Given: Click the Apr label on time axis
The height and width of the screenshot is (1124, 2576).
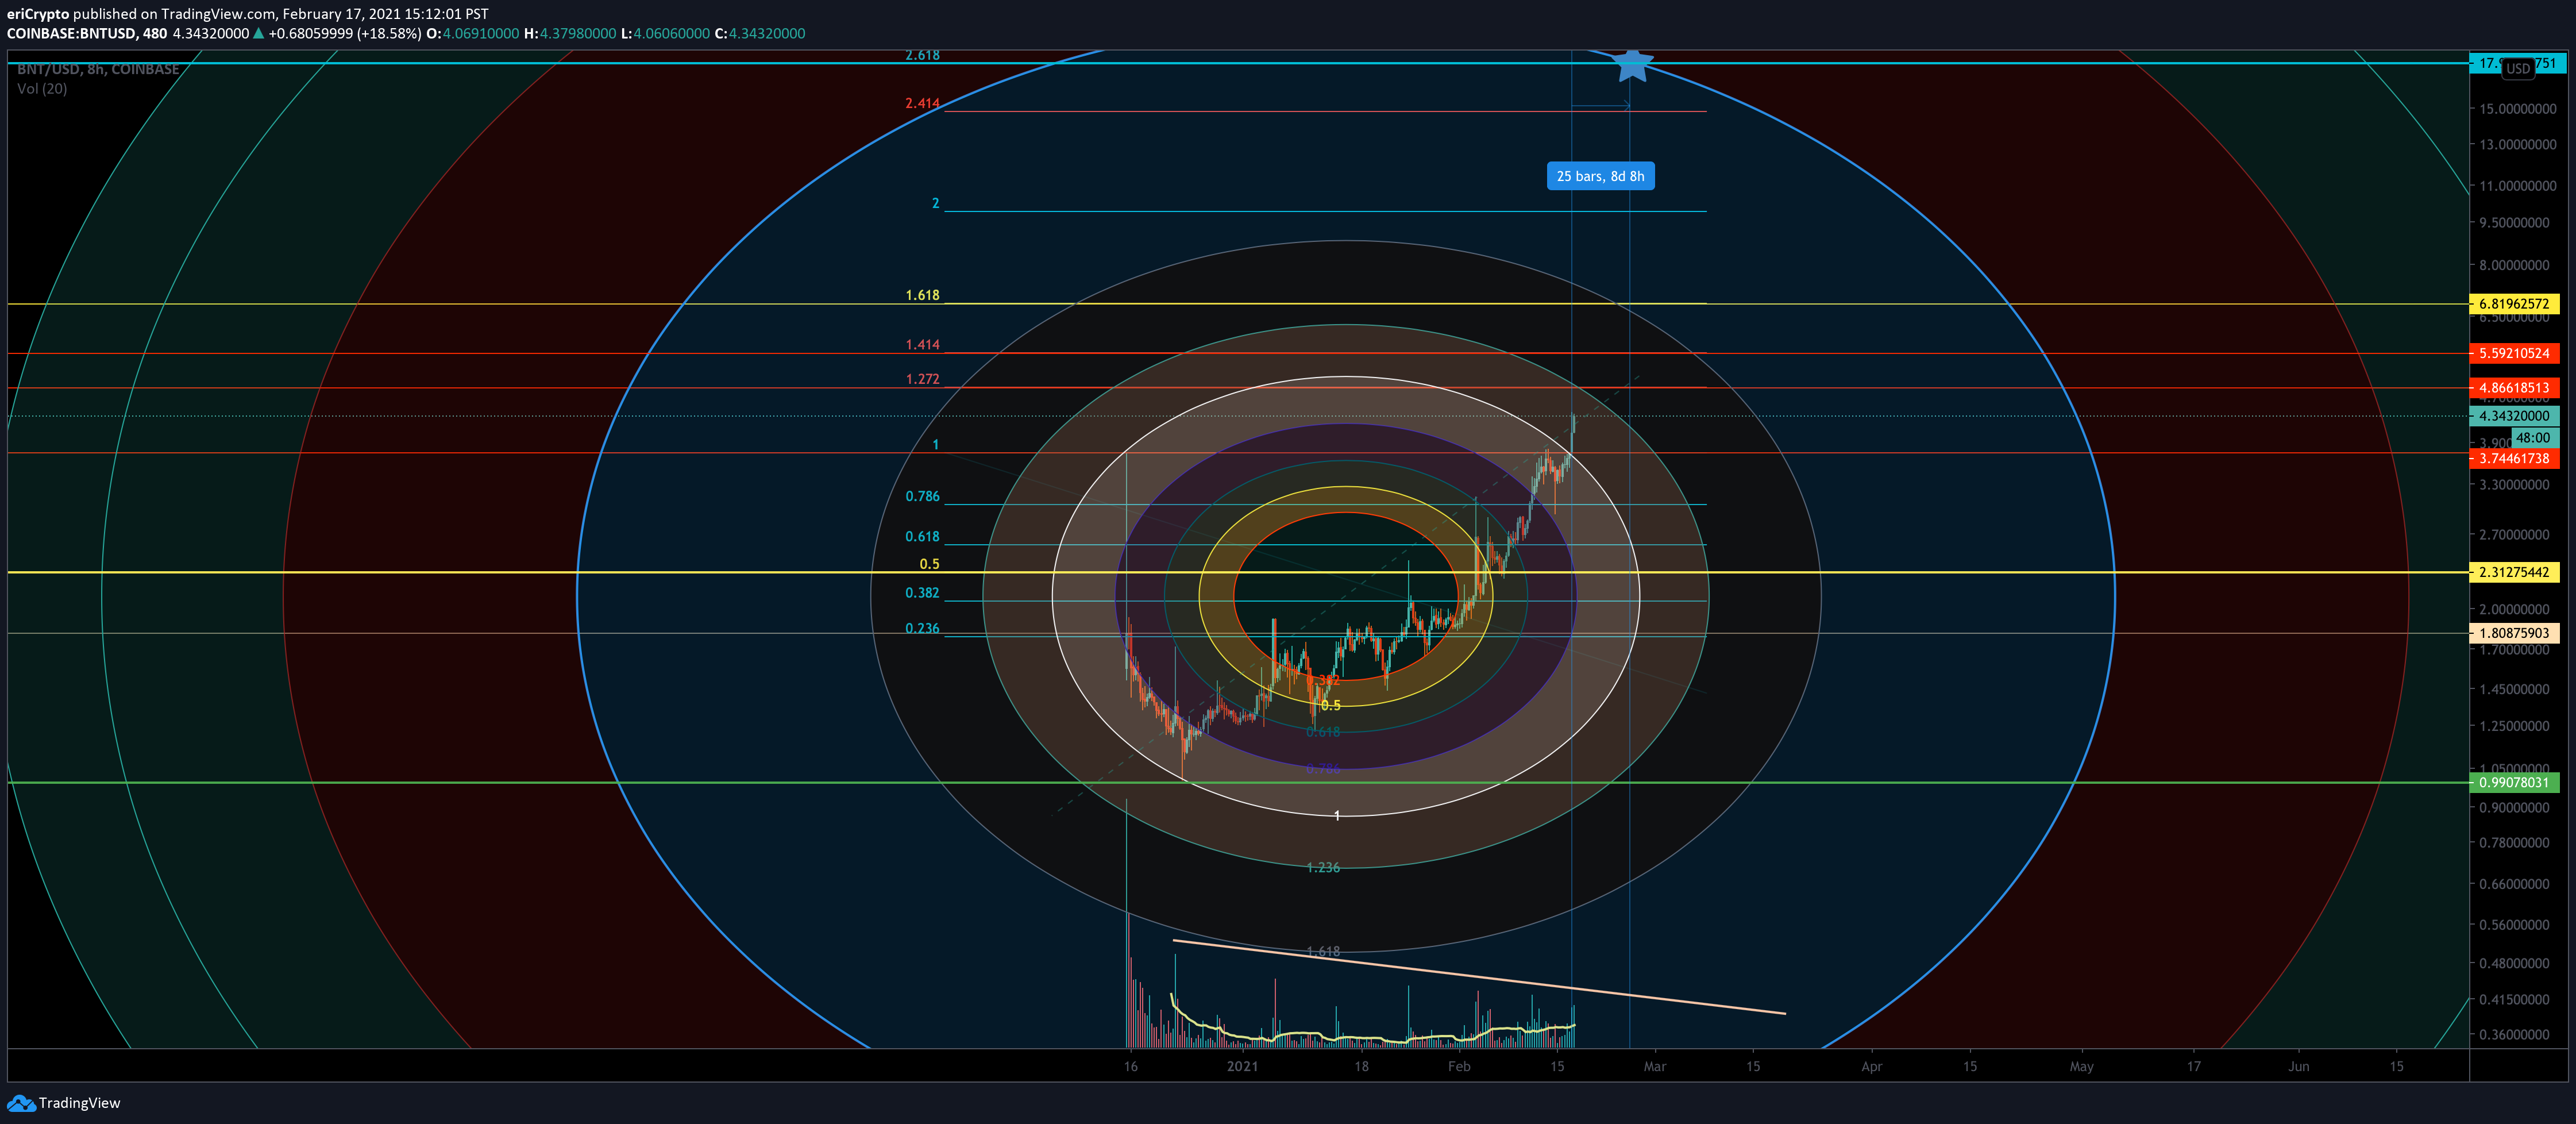Looking at the screenshot, I should [1871, 1067].
